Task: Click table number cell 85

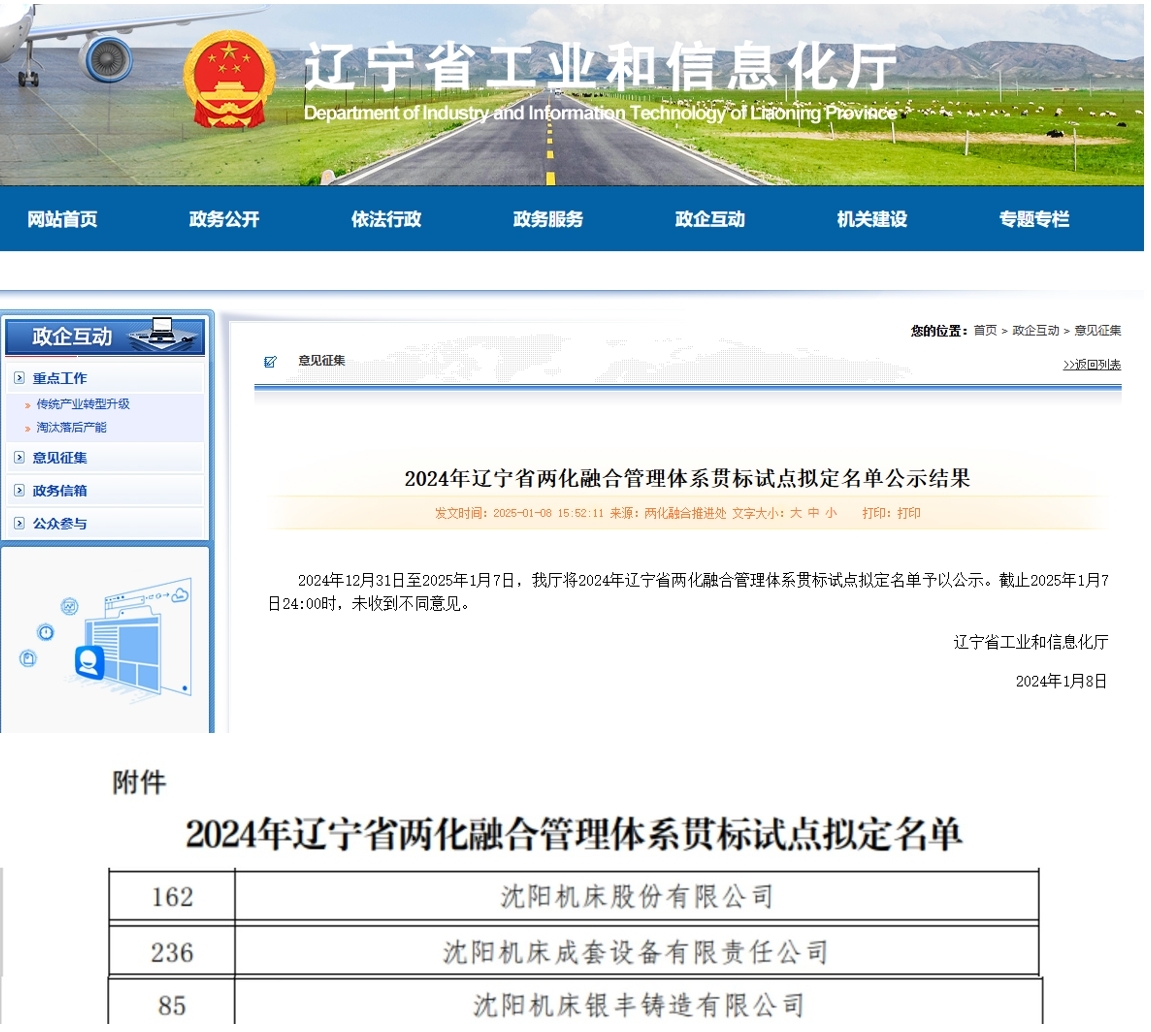Action: (x=173, y=1005)
